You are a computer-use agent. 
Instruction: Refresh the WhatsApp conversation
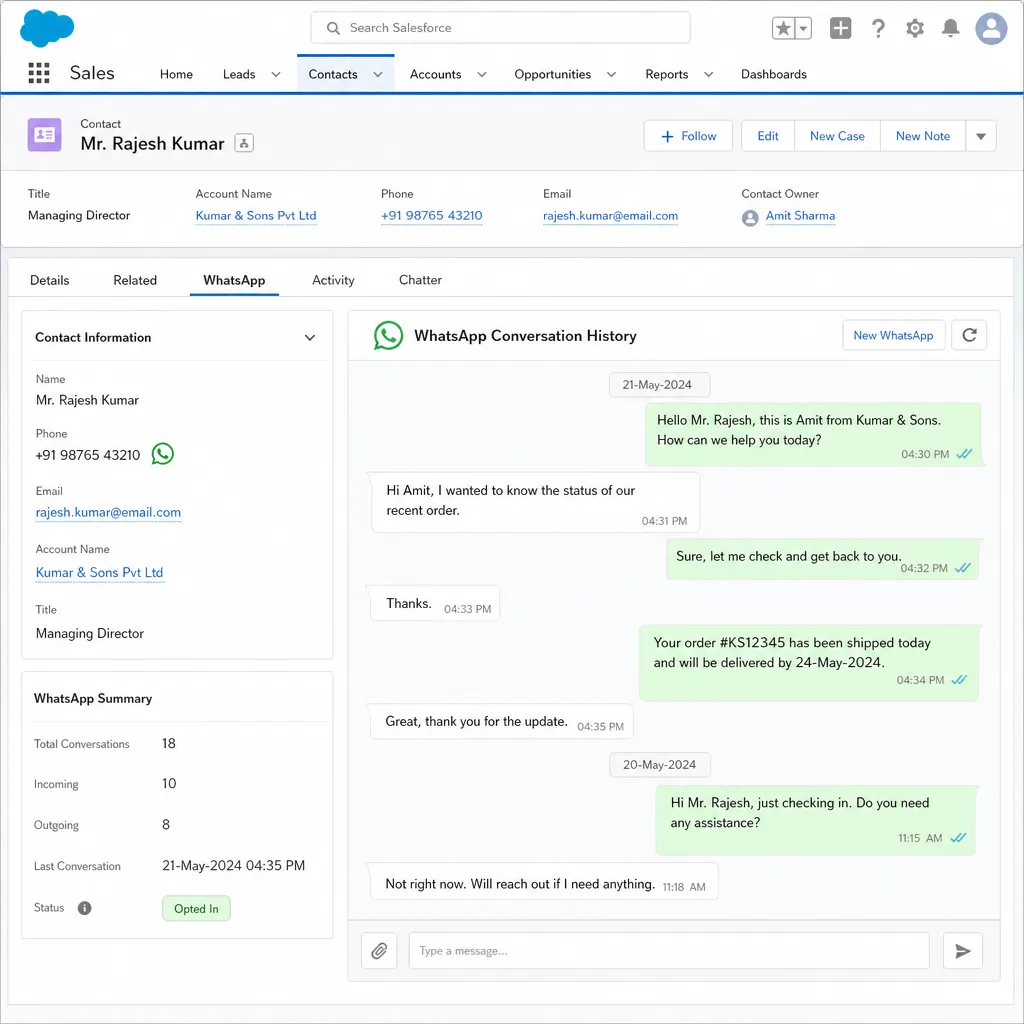tap(968, 335)
